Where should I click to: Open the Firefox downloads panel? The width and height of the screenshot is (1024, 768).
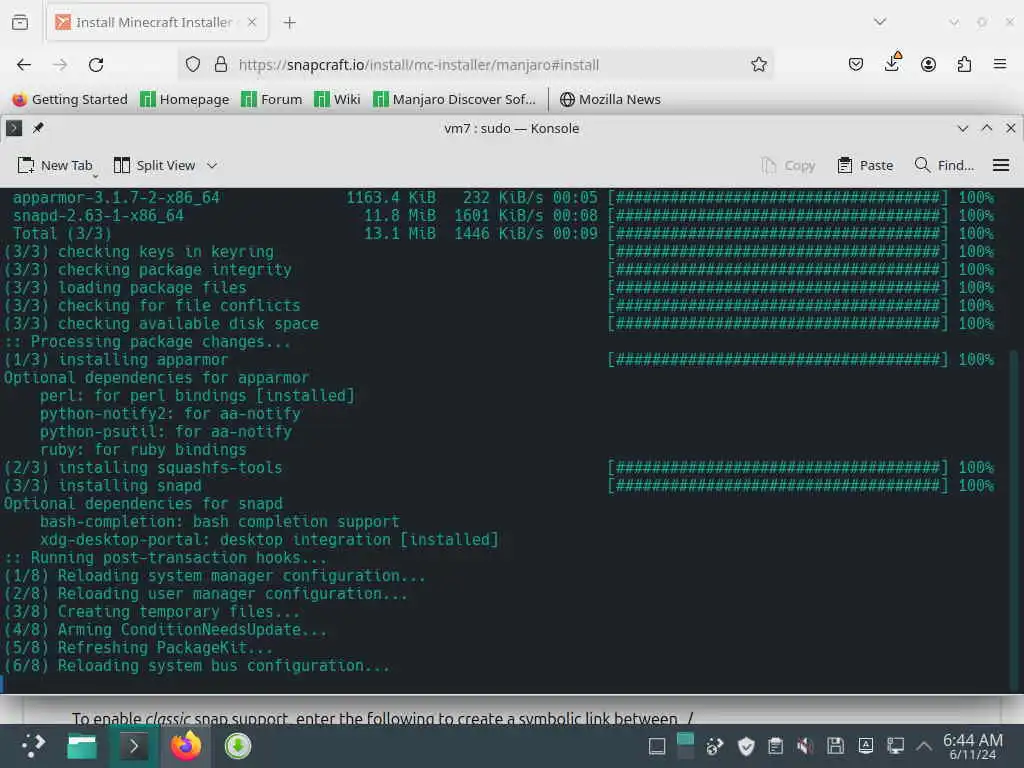(892, 63)
